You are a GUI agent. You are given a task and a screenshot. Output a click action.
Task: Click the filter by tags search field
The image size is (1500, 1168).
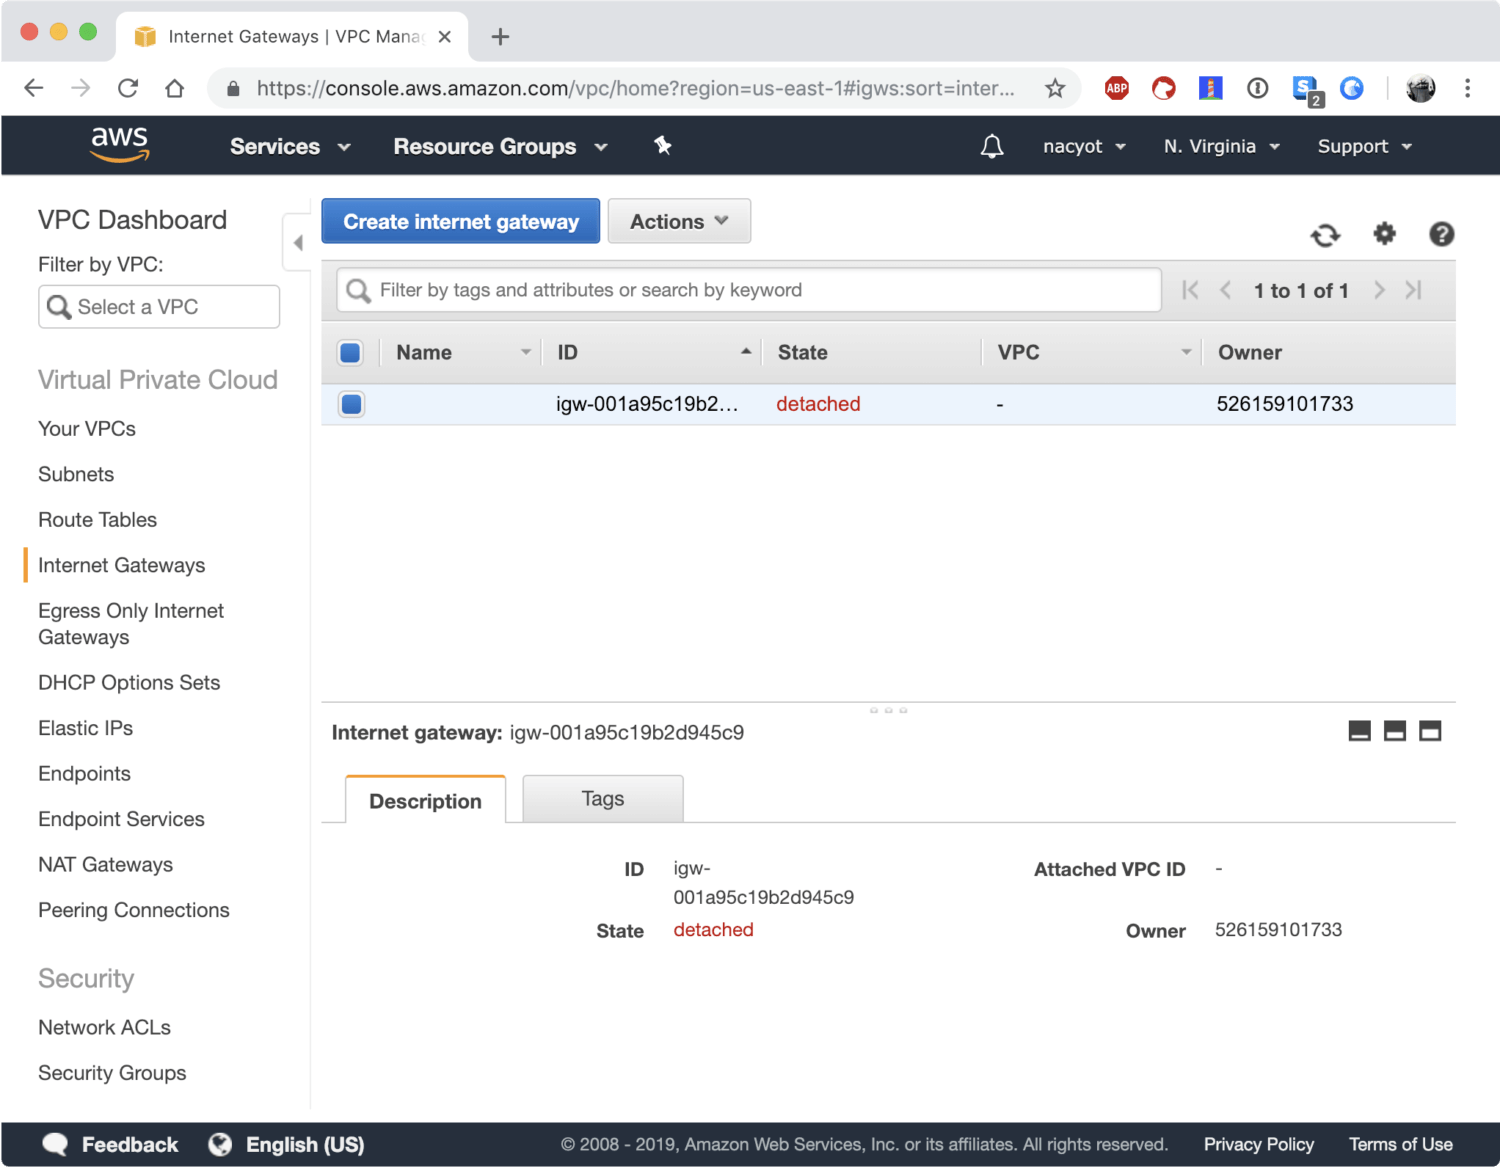pos(749,290)
